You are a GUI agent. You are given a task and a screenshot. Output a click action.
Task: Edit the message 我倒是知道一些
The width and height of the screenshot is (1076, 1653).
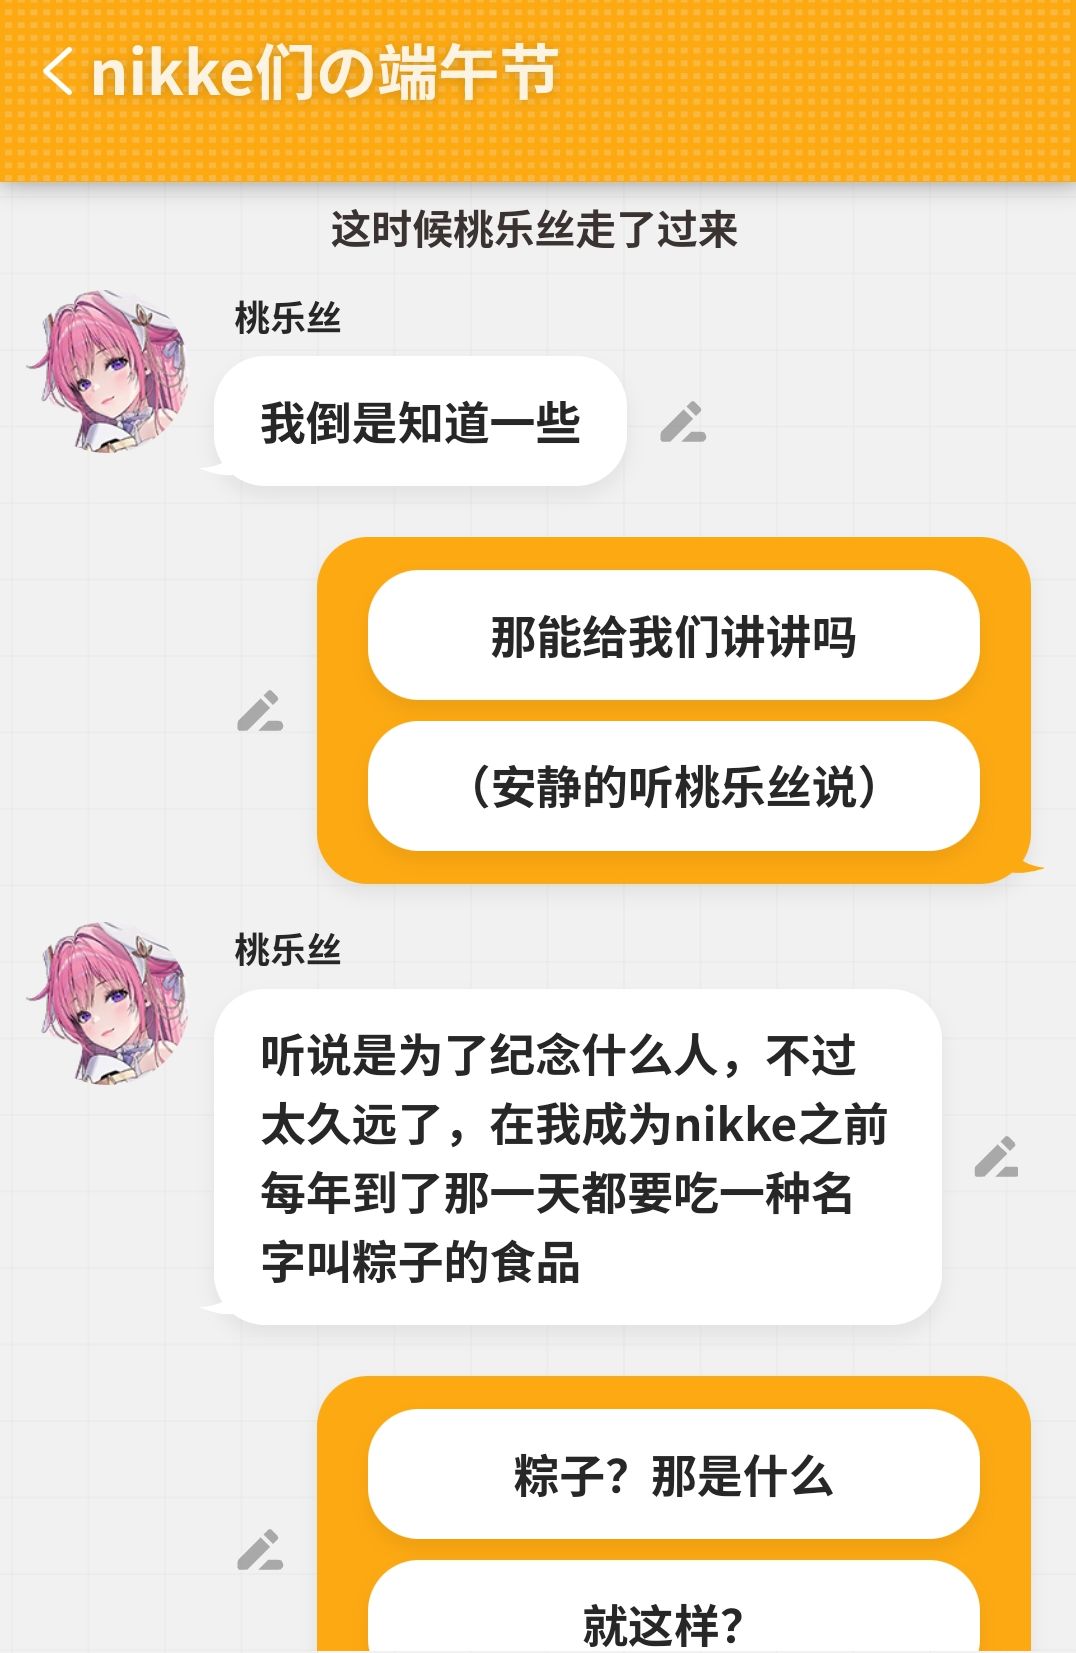(683, 423)
